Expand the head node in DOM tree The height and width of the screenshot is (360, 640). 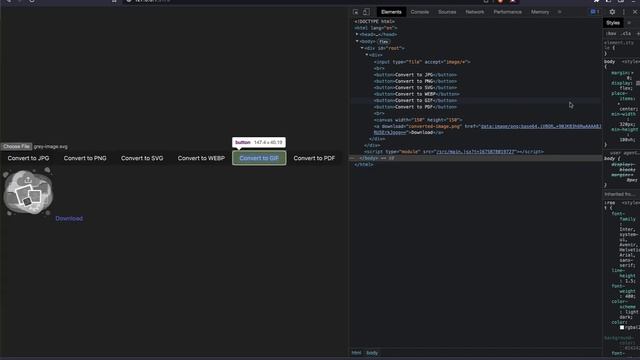click(357, 35)
